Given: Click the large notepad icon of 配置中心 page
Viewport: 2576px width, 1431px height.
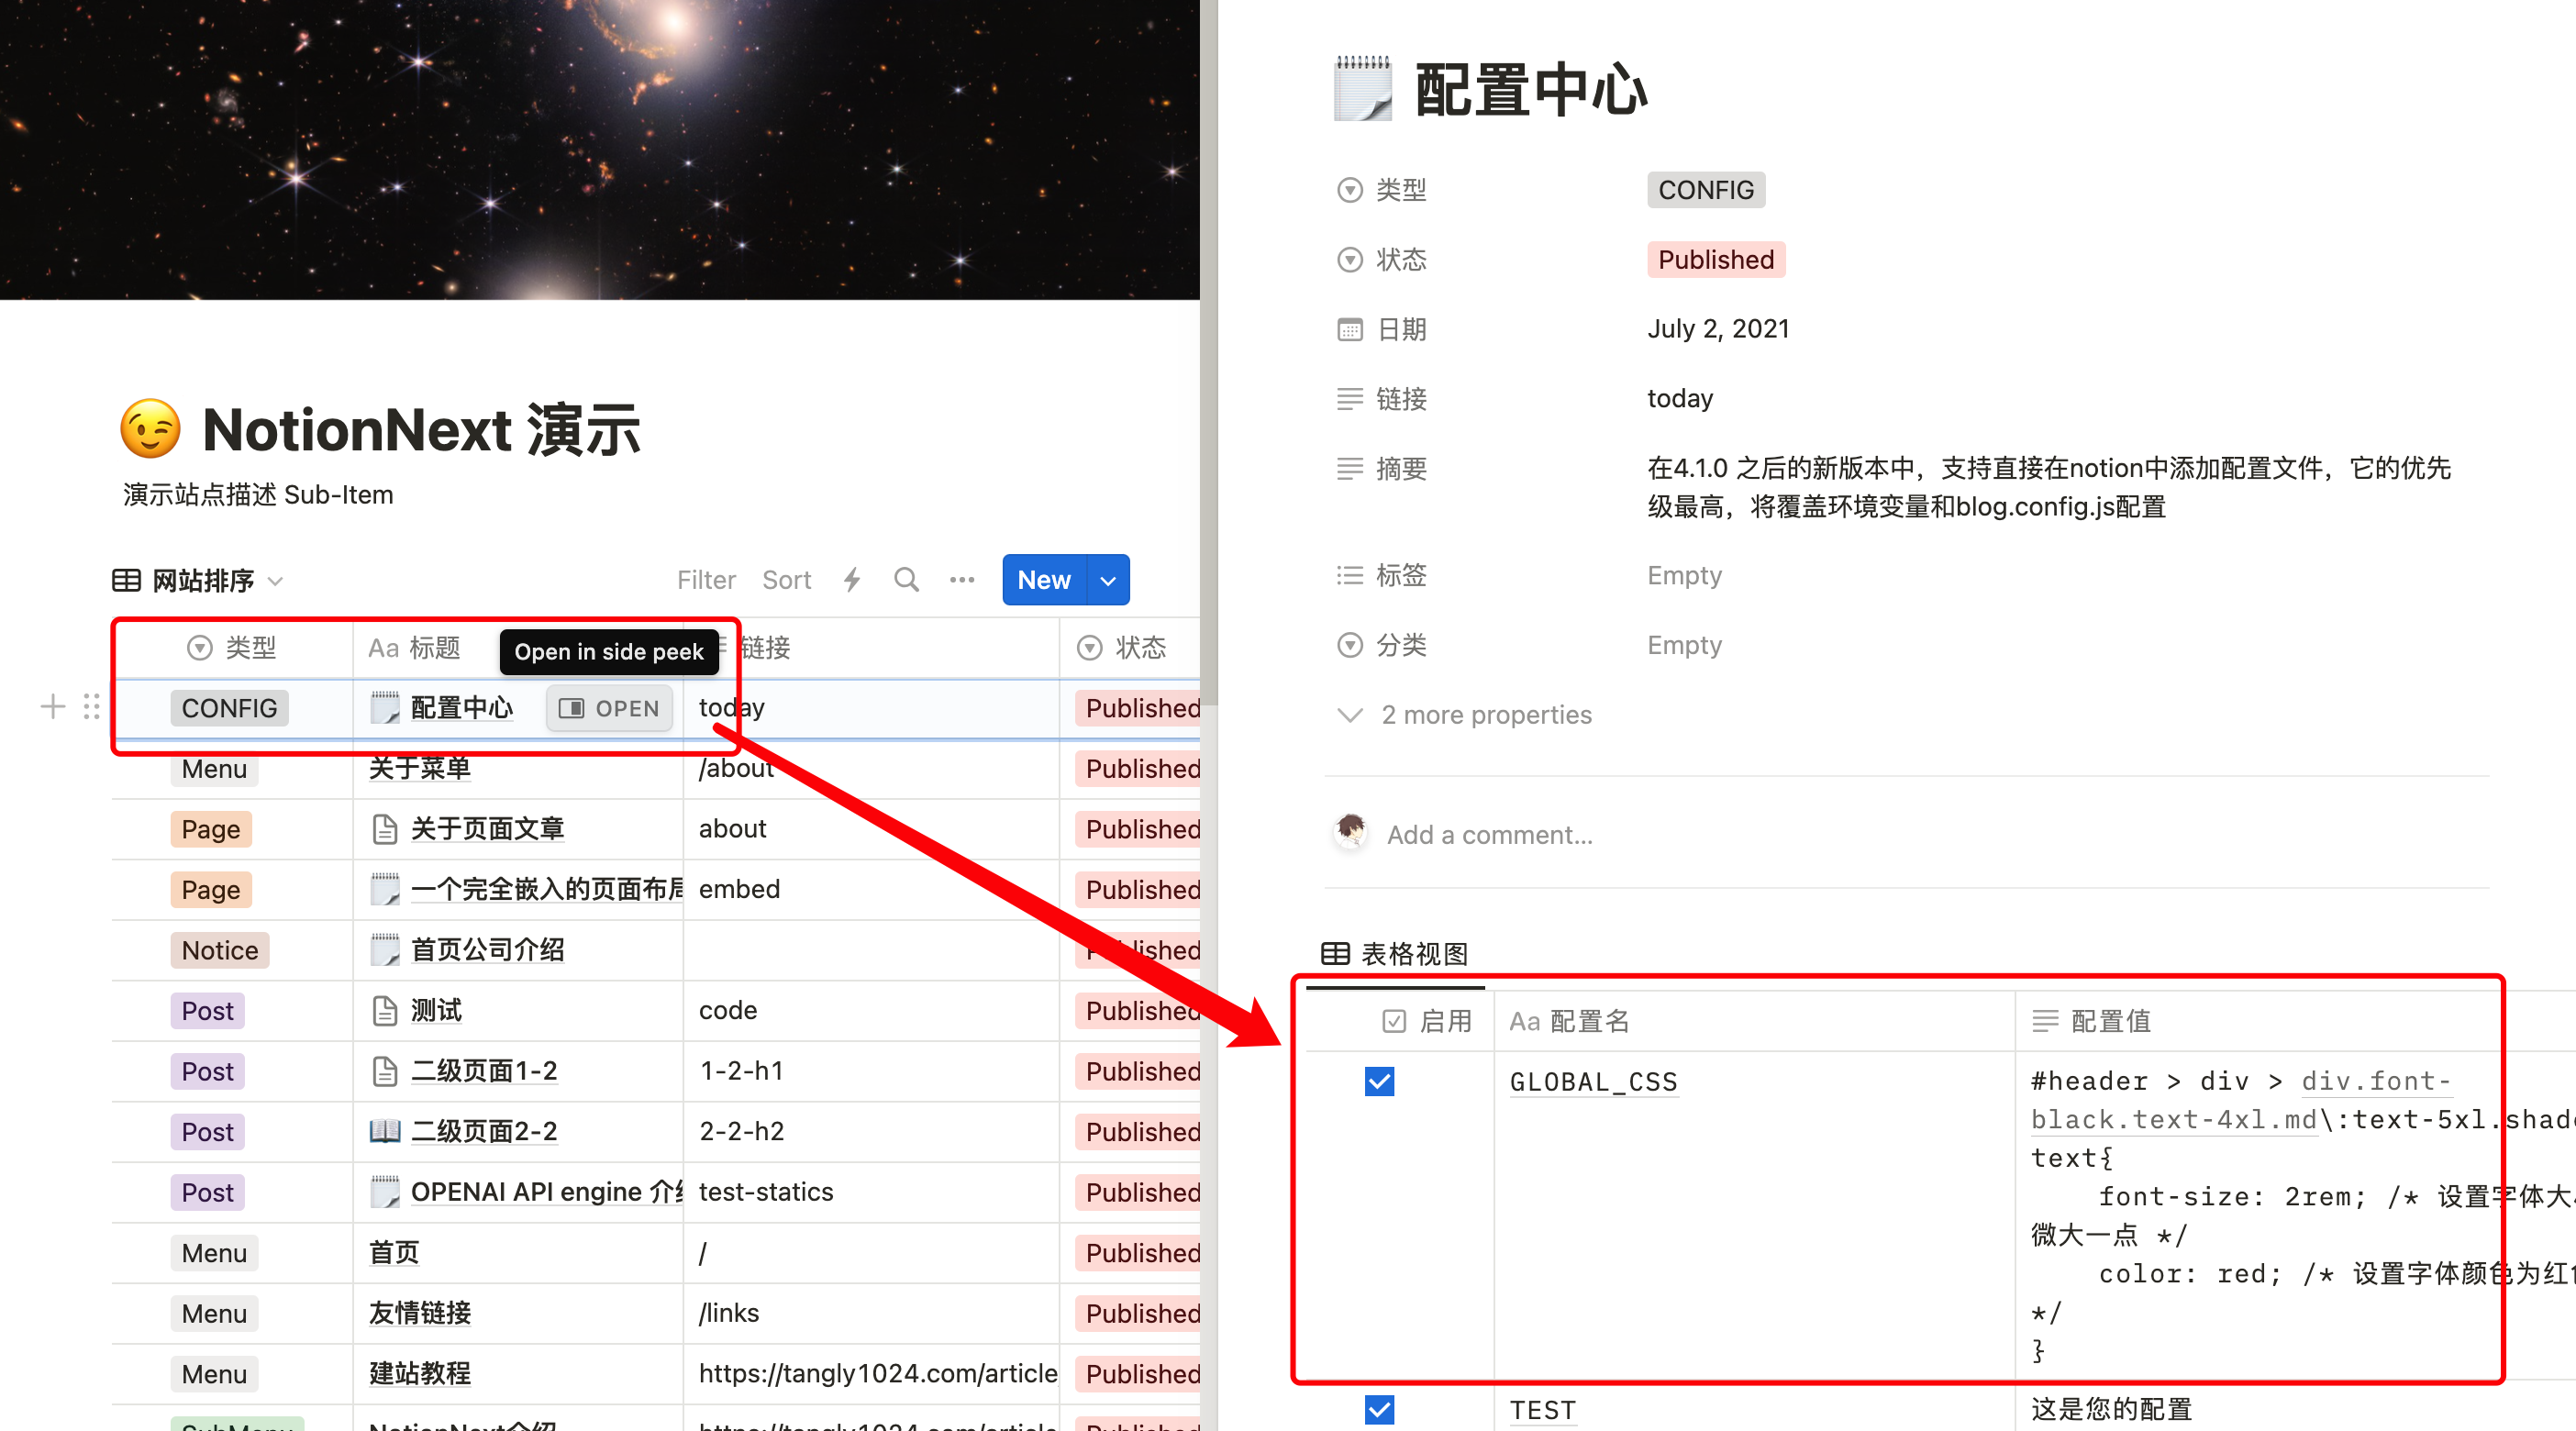Looking at the screenshot, I should tap(1362, 89).
